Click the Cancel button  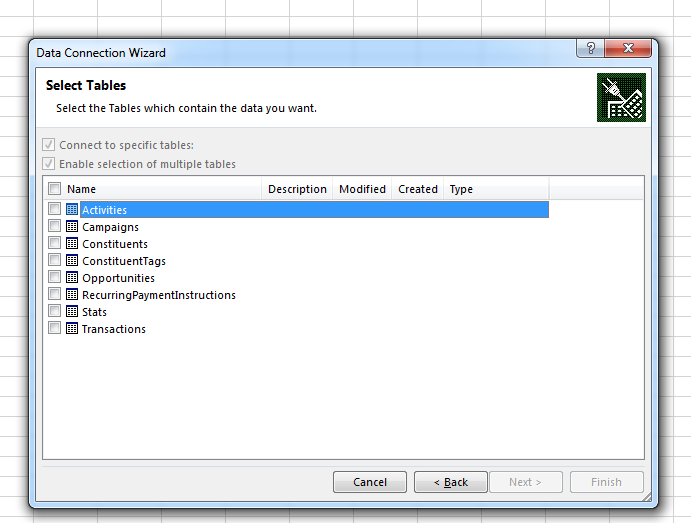(x=370, y=482)
